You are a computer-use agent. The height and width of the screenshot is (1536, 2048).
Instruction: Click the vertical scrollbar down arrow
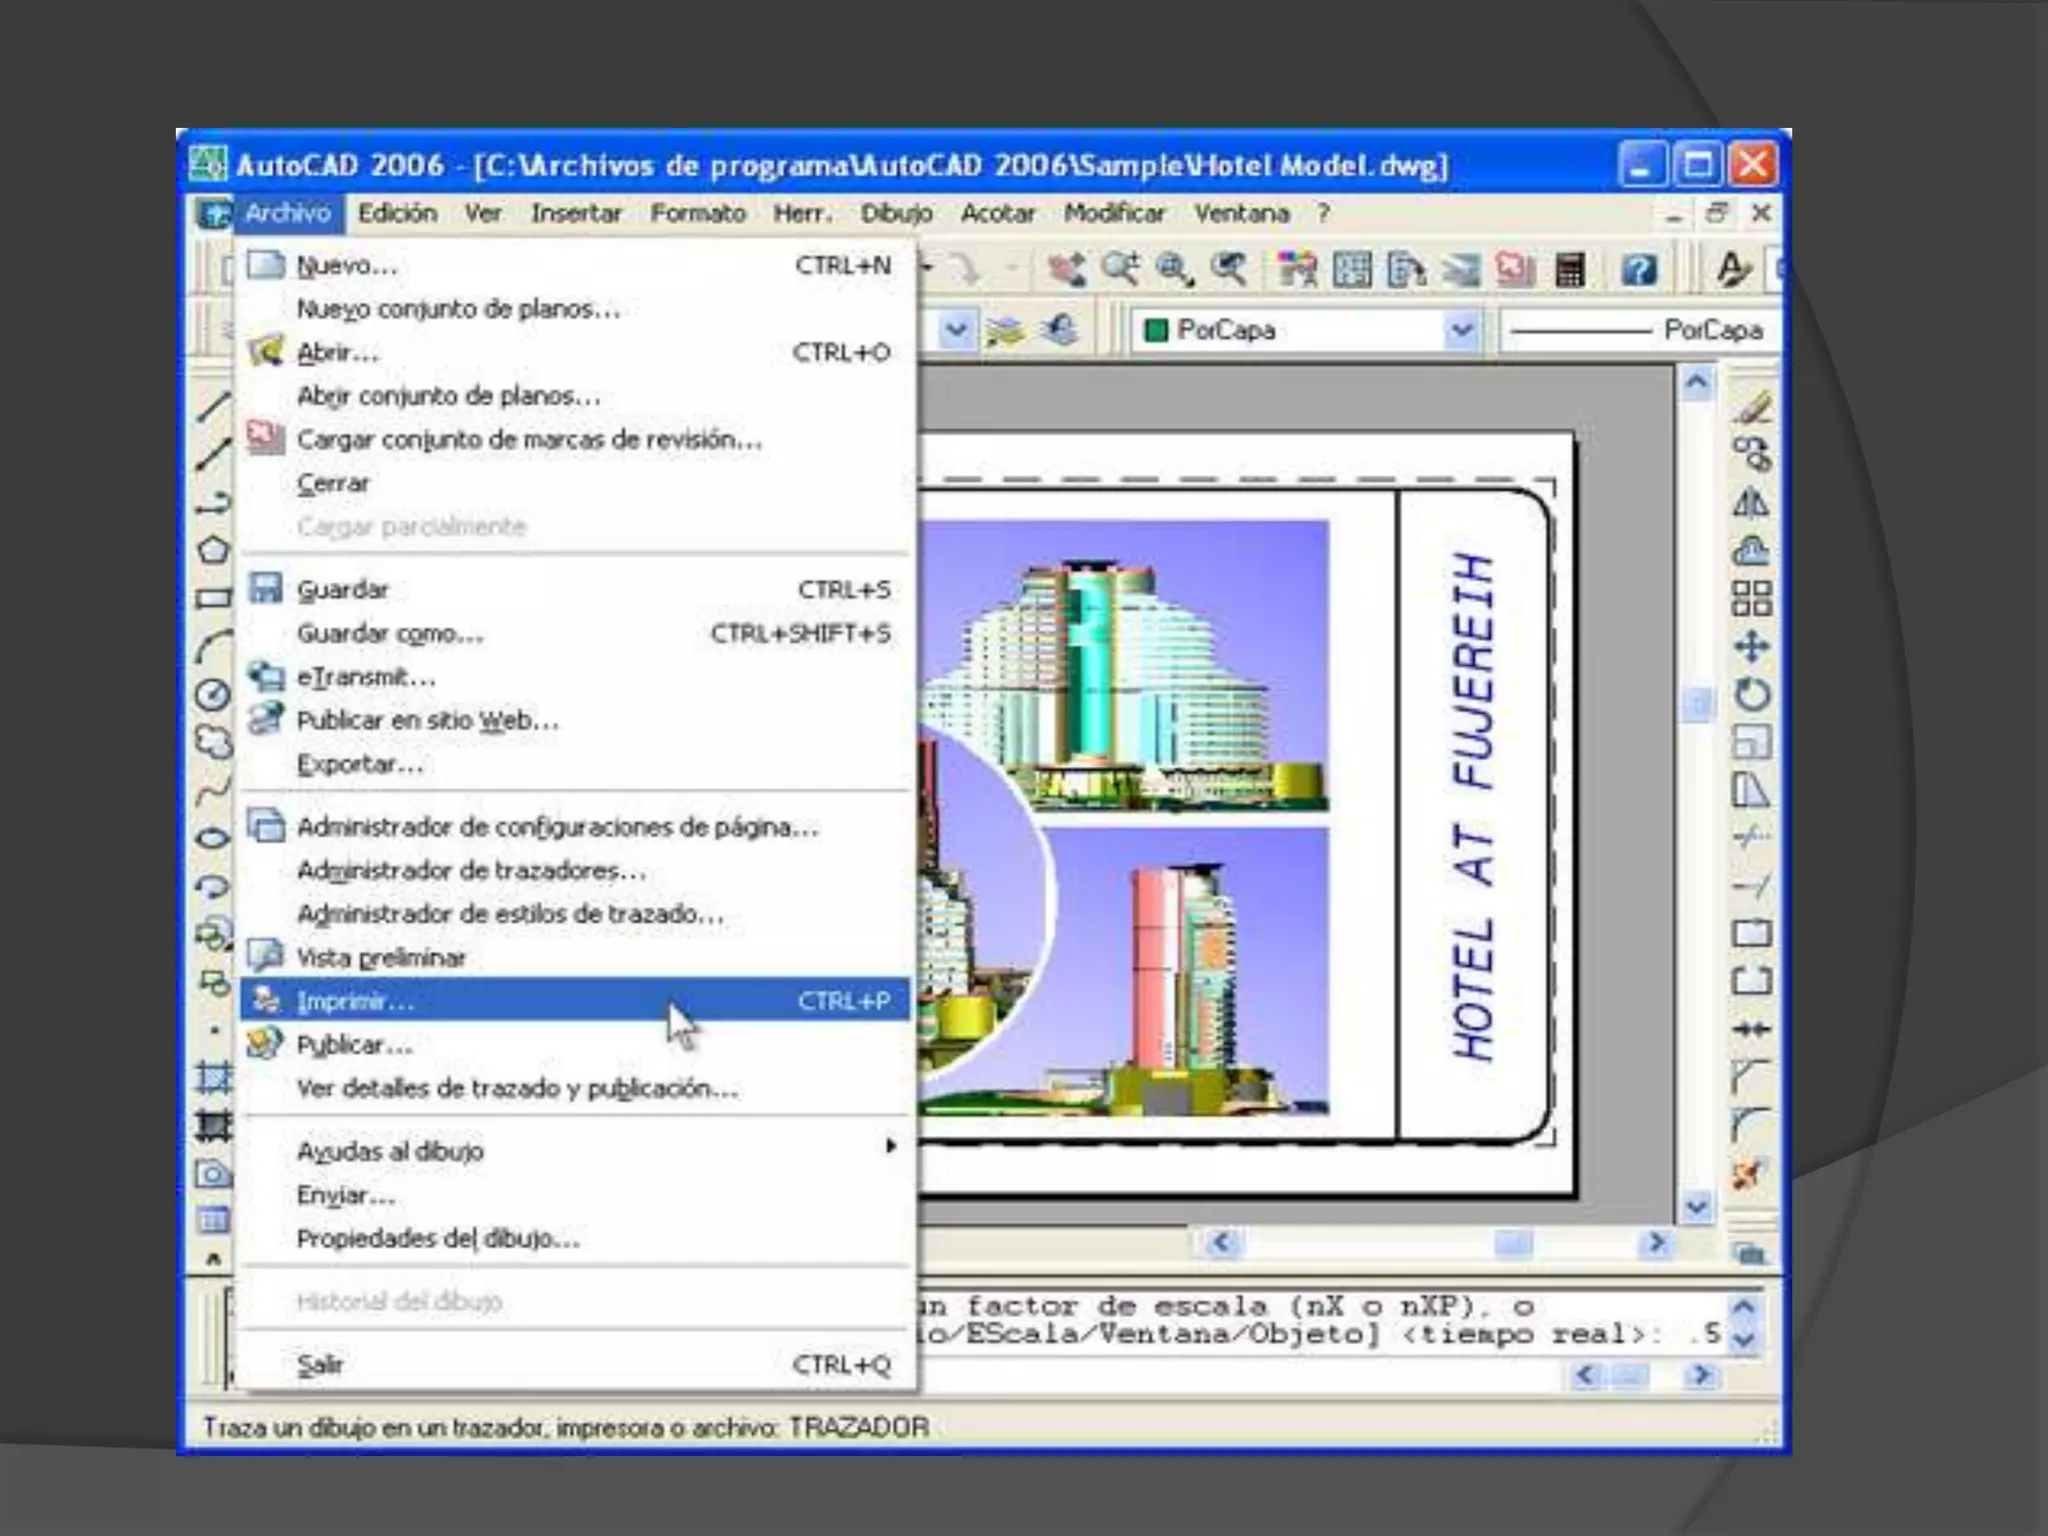click(1696, 1207)
